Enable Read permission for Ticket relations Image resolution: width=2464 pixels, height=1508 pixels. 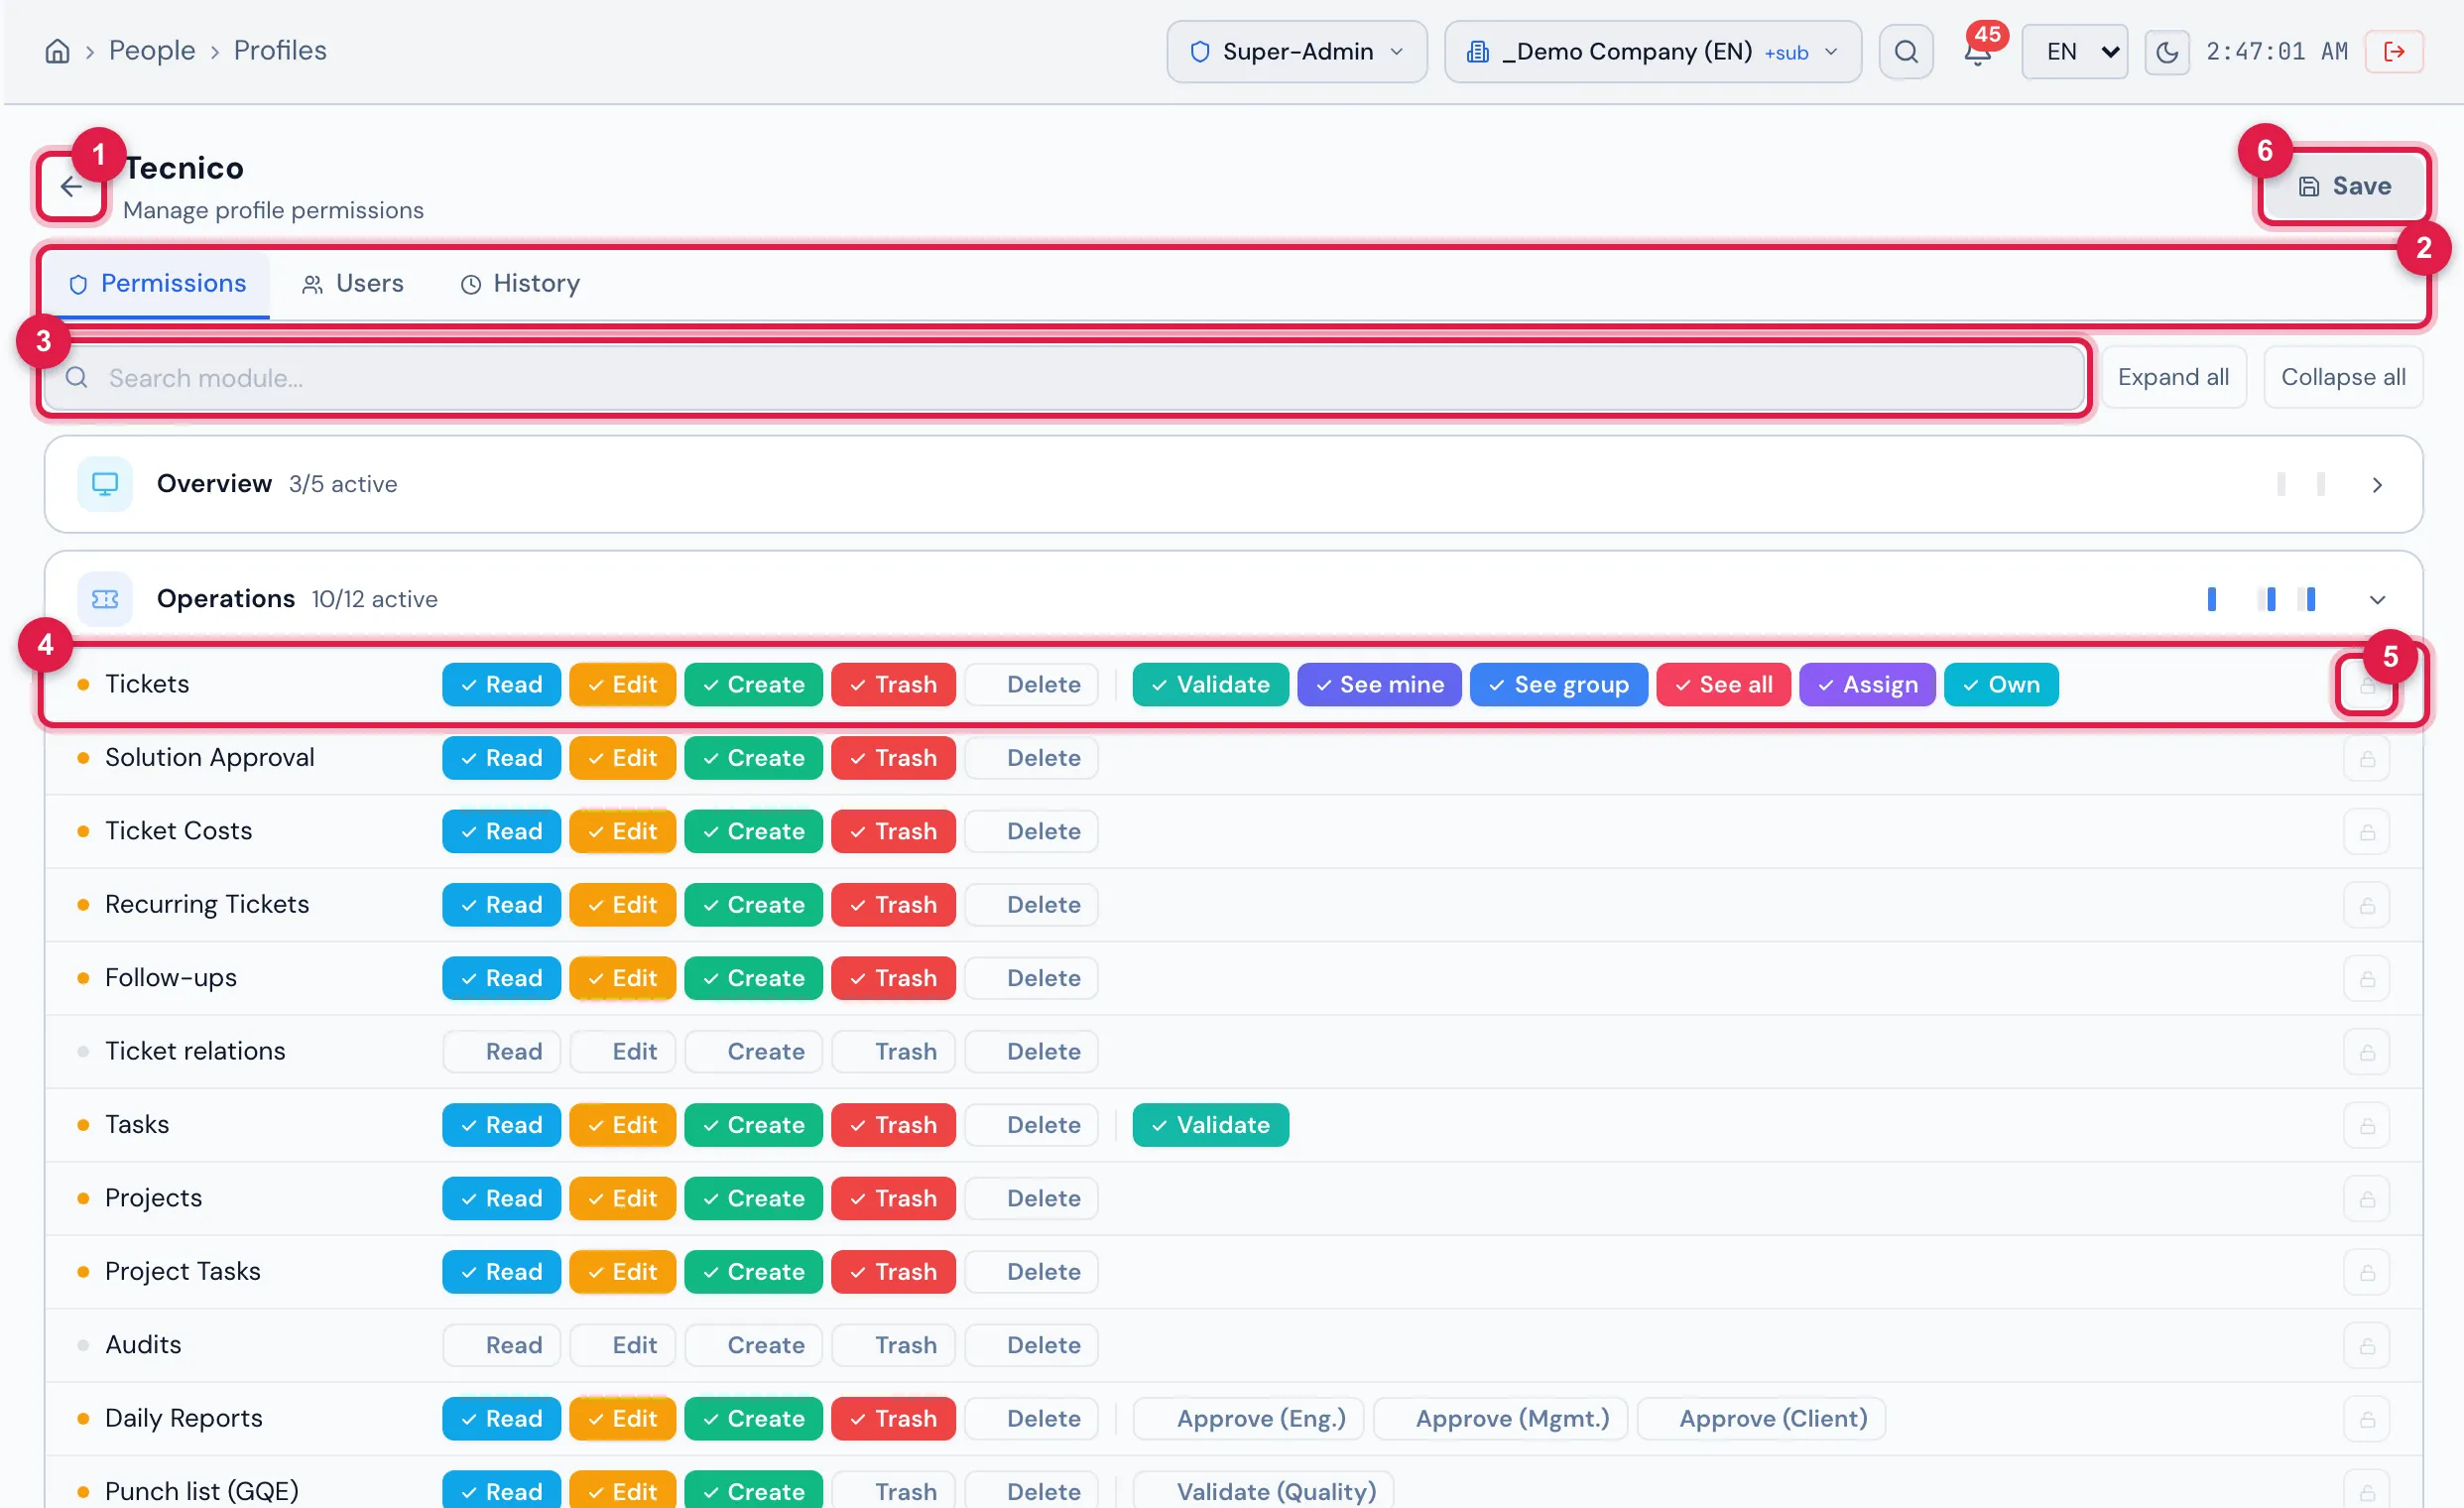[x=501, y=1052]
